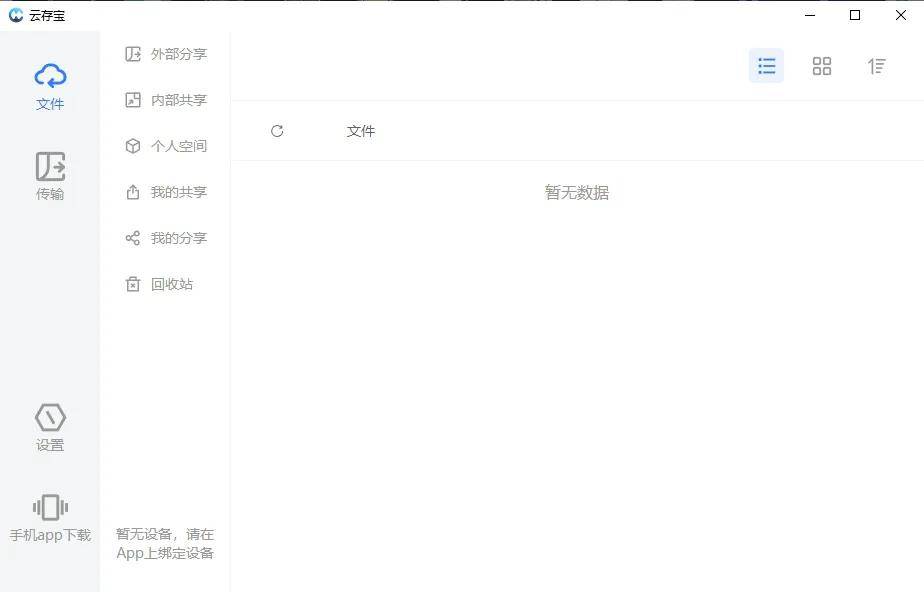Minimize the 云存宝 window

click(x=810, y=15)
